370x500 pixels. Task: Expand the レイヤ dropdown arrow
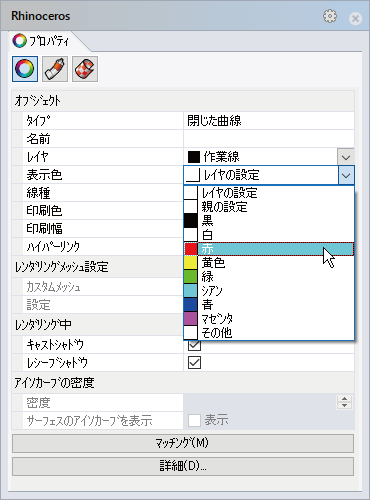click(x=346, y=157)
